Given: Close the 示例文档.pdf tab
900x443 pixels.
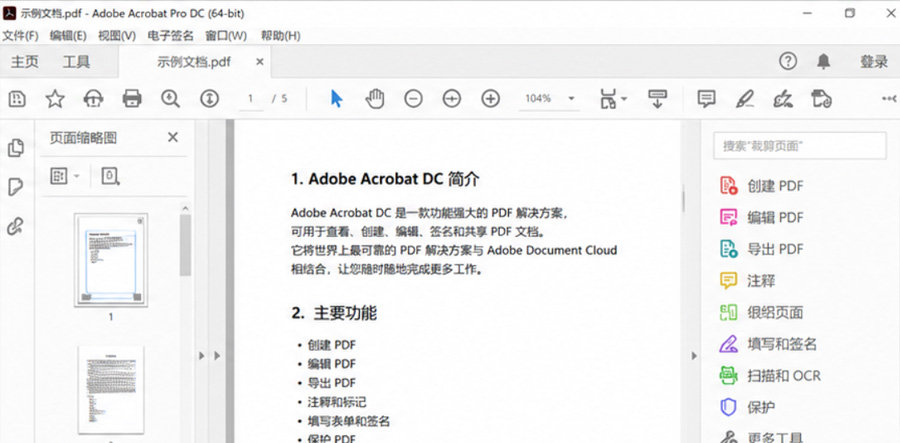Looking at the screenshot, I should click(259, 61).
